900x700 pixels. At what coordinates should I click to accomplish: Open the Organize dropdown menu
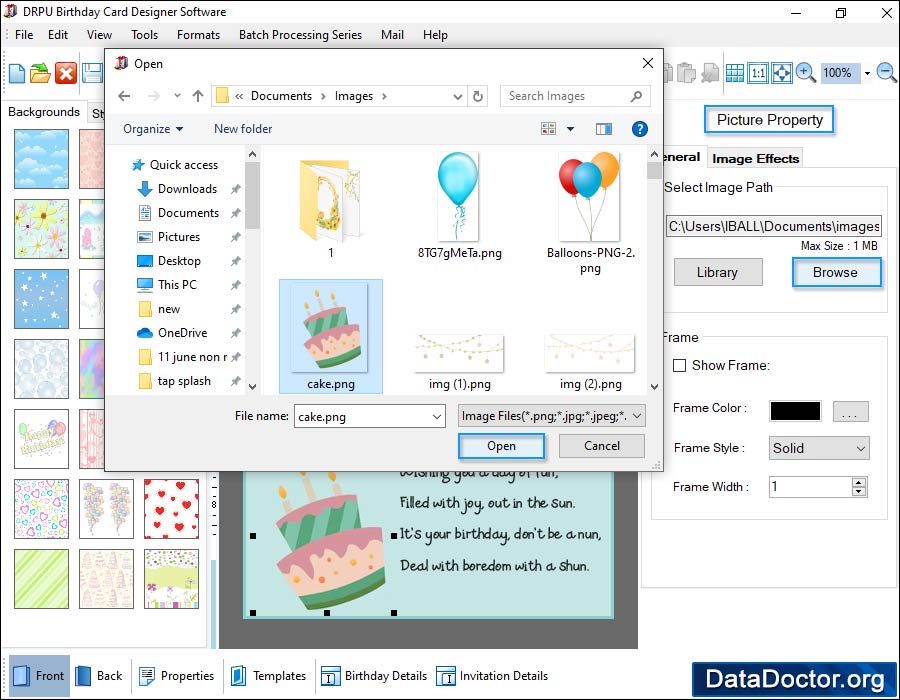[x=153, y=129]
